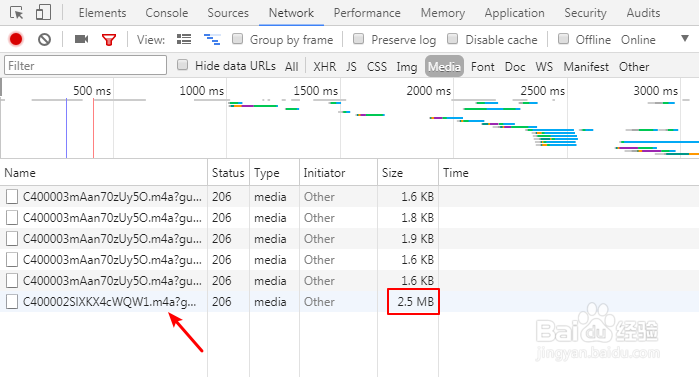
Task: Stop recording with the red record button
Action: click(x=16, y=40)
